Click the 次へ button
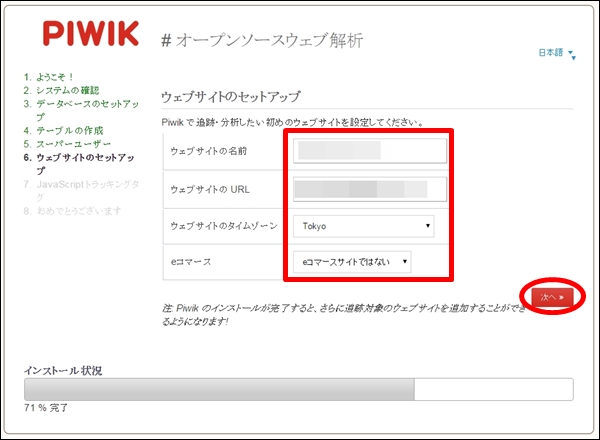Screen dimensions: 600x440 point(552,297)
